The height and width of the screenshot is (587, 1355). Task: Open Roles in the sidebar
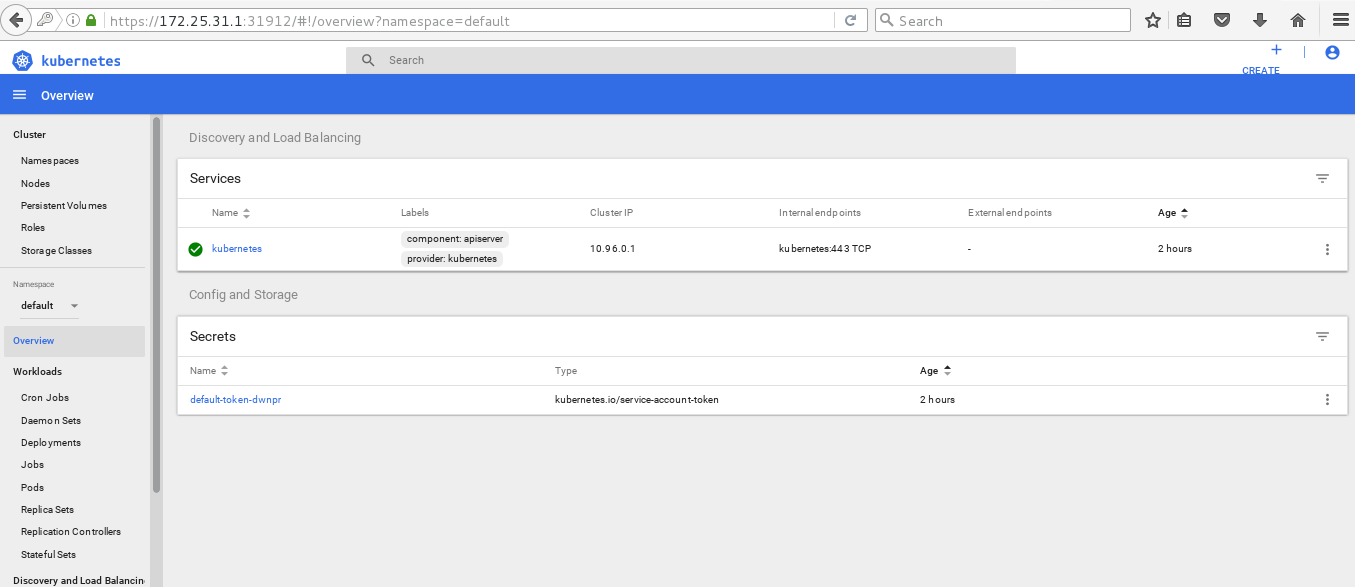pos(33,228)
